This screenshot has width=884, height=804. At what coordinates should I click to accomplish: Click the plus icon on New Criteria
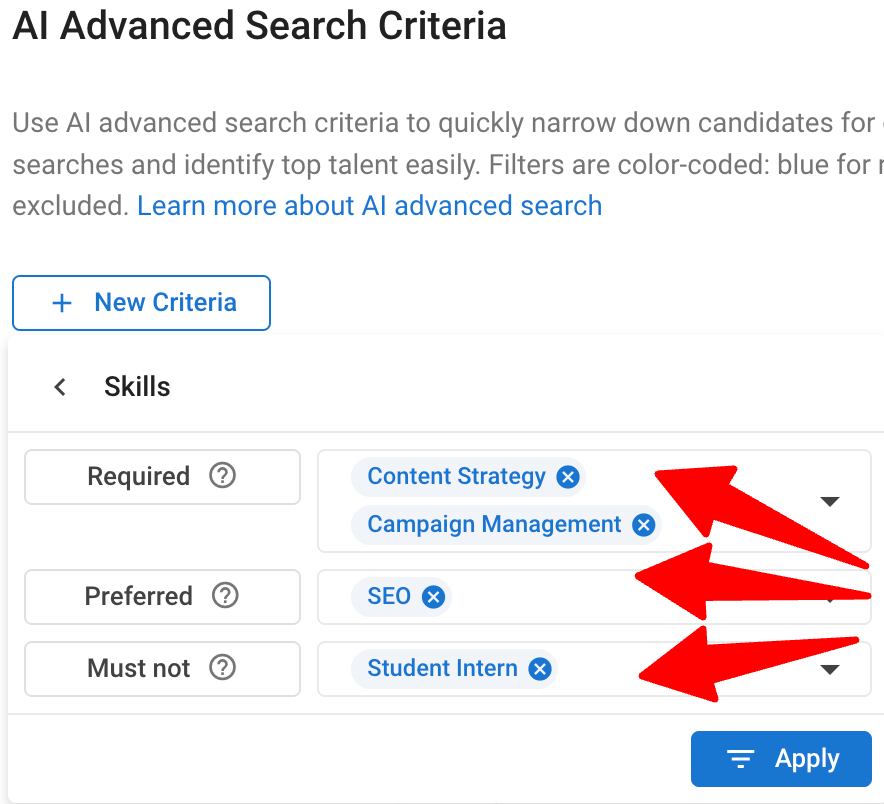pyautogui.click(x=62, y=302)
